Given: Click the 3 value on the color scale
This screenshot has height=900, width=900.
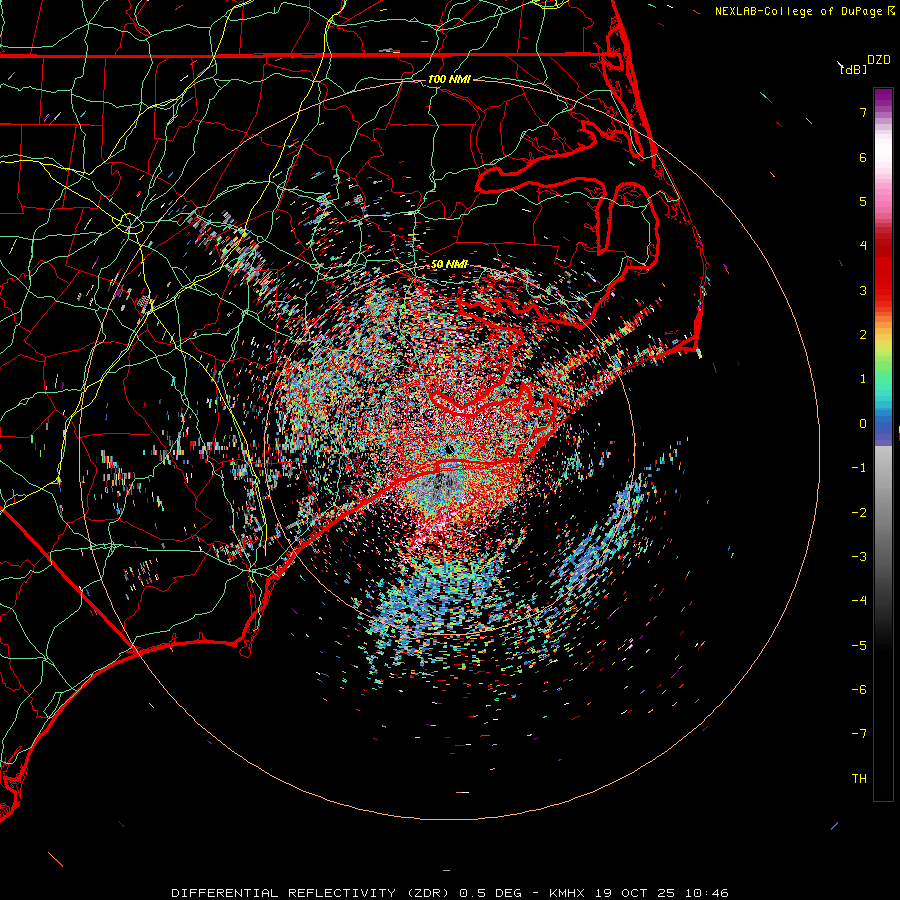Looking at the screenshot, I should pyautogui.click(x=863, y=290).
